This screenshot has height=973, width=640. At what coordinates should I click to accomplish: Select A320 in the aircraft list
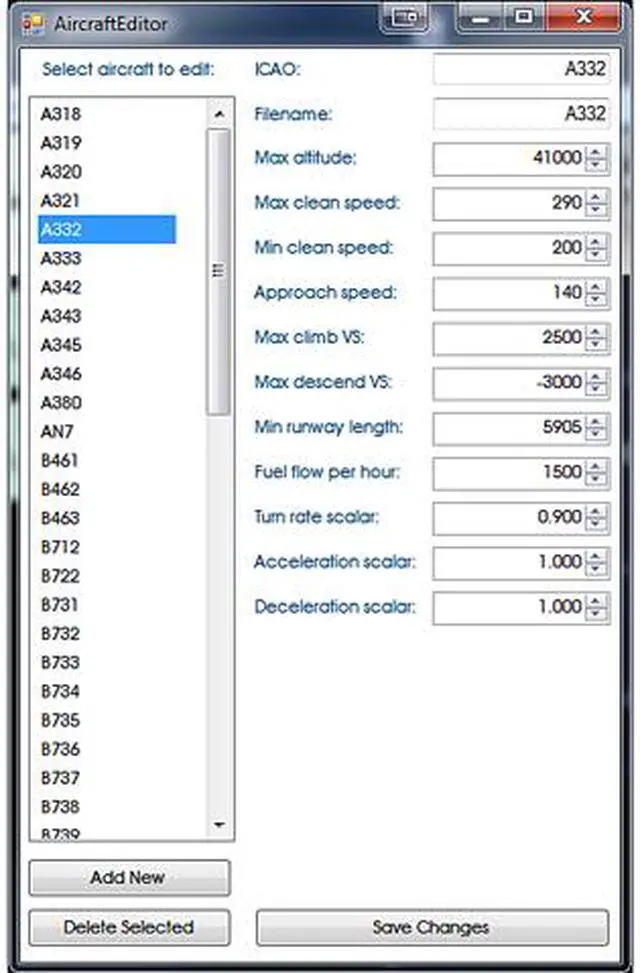61,172
